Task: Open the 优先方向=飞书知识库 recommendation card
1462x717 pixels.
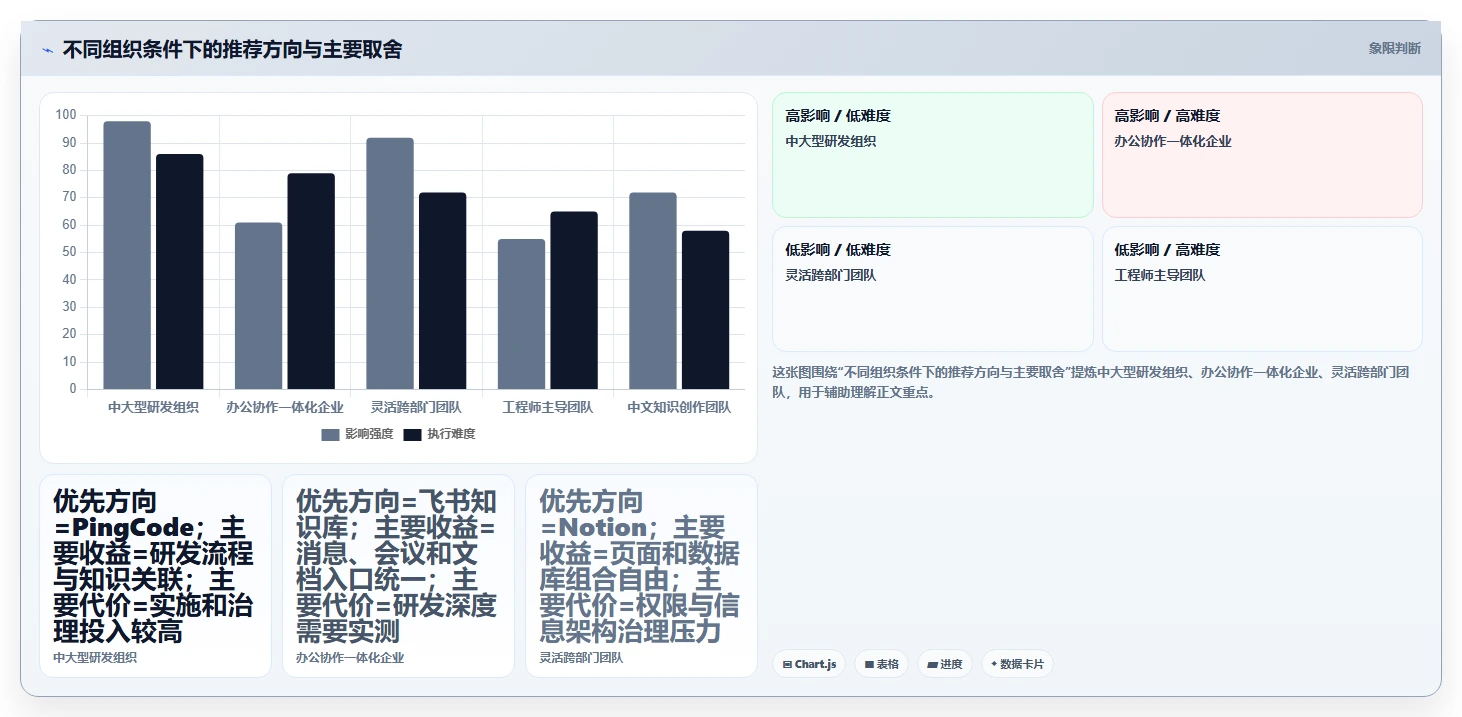Action: click(398, 576)
